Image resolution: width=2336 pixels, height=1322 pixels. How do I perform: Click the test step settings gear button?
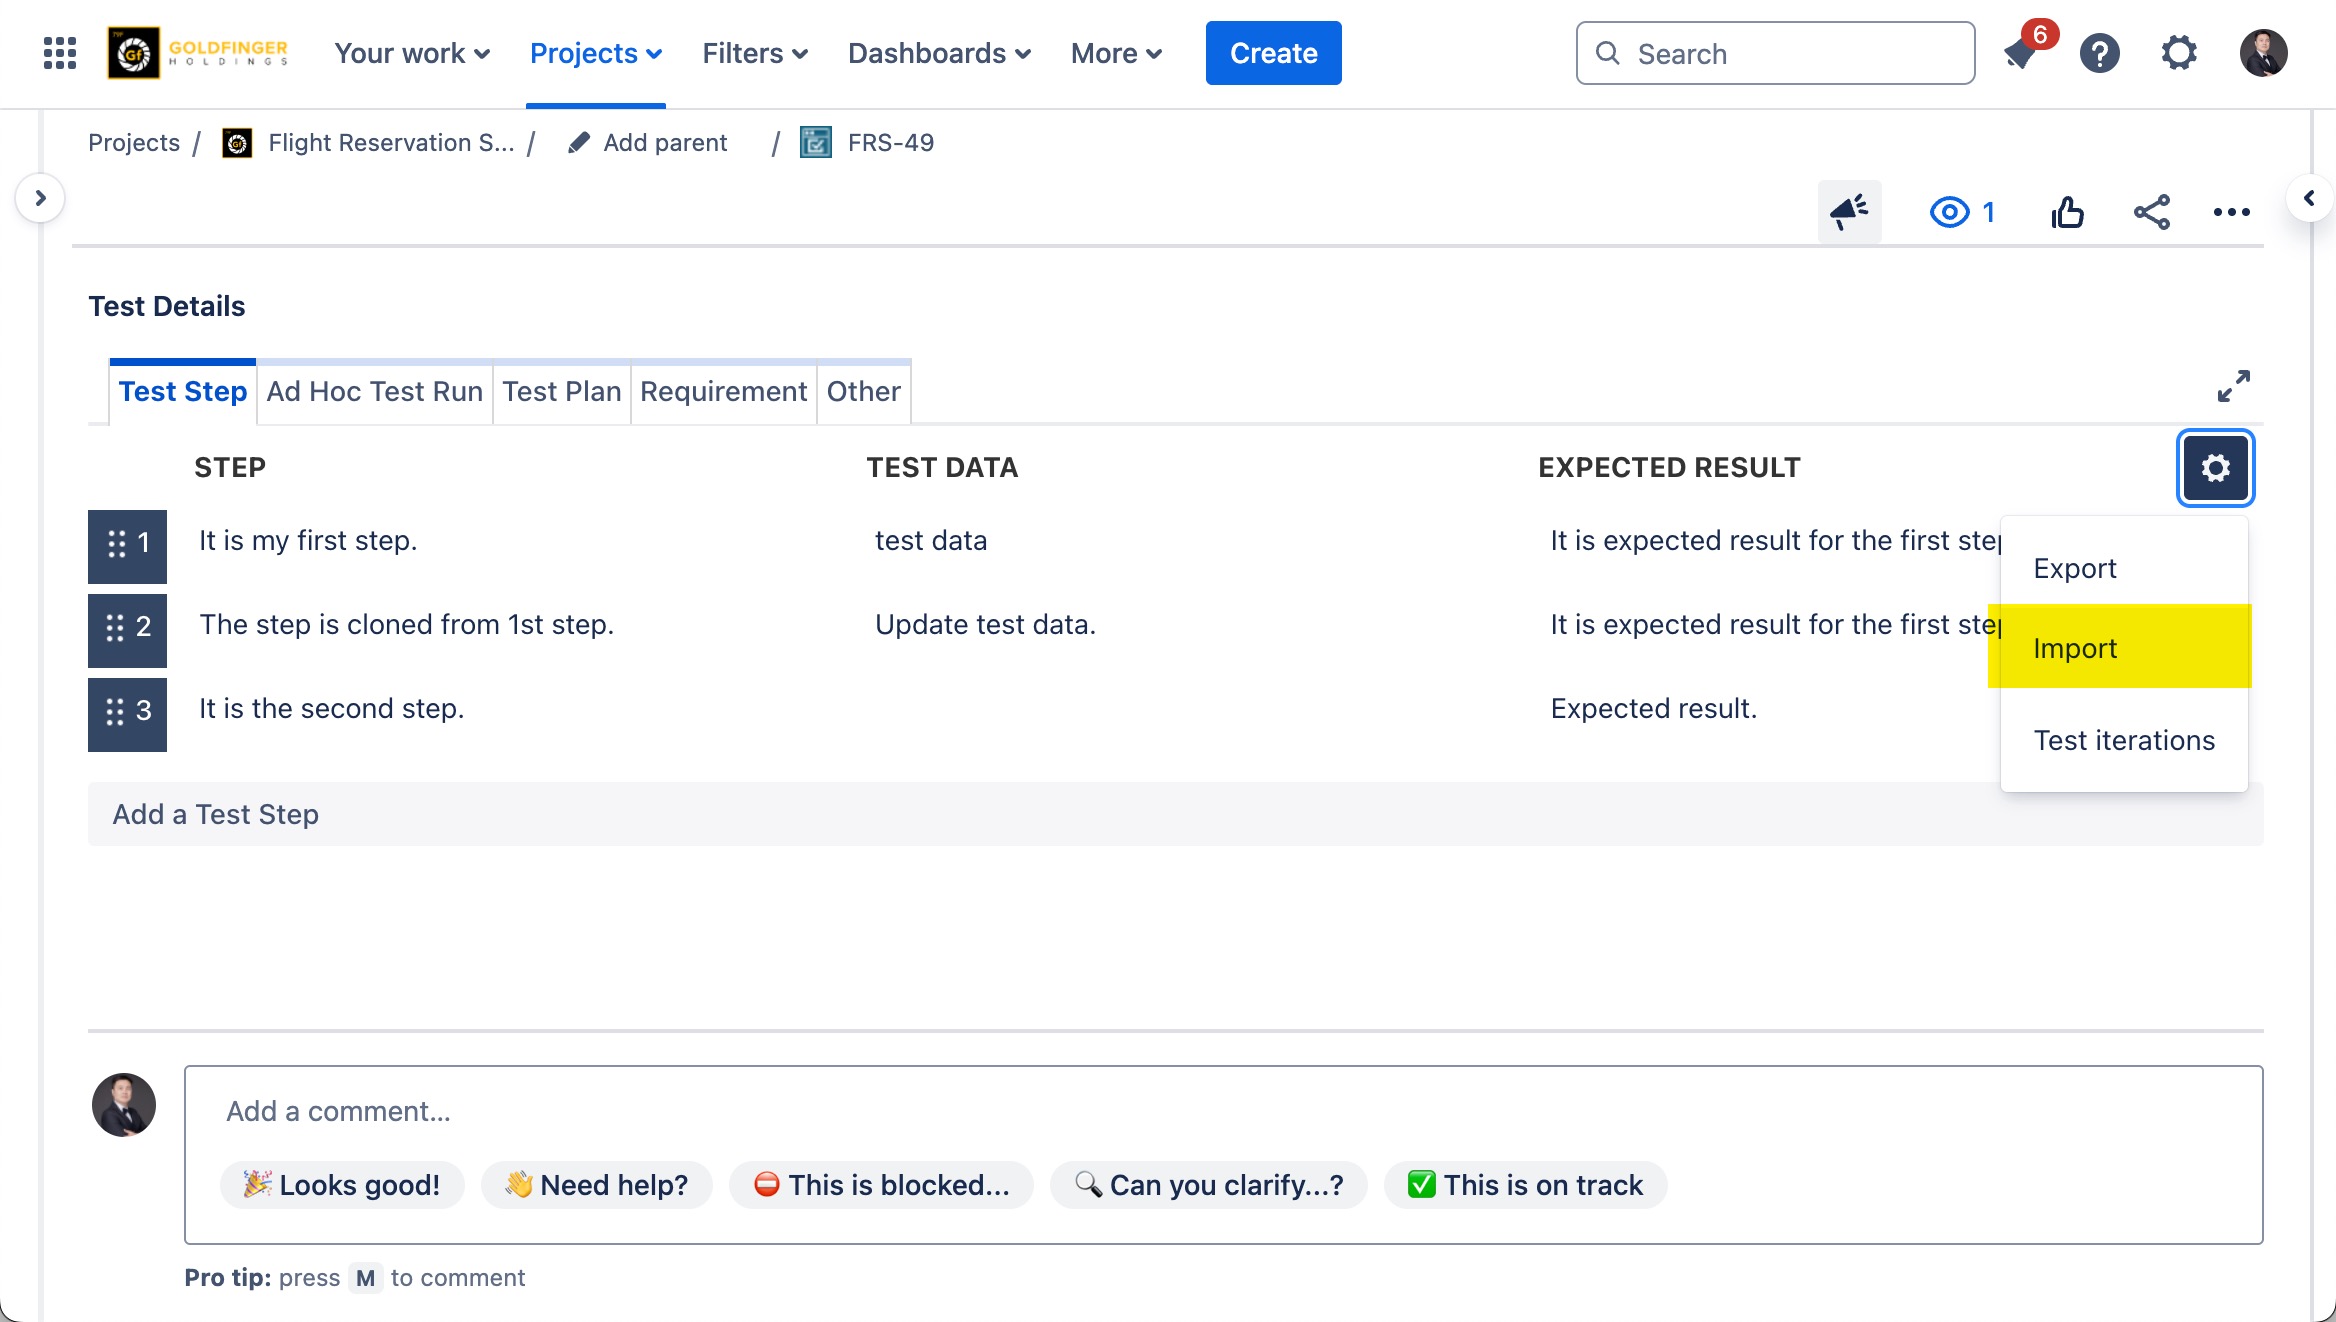(x=2215, y=468)
